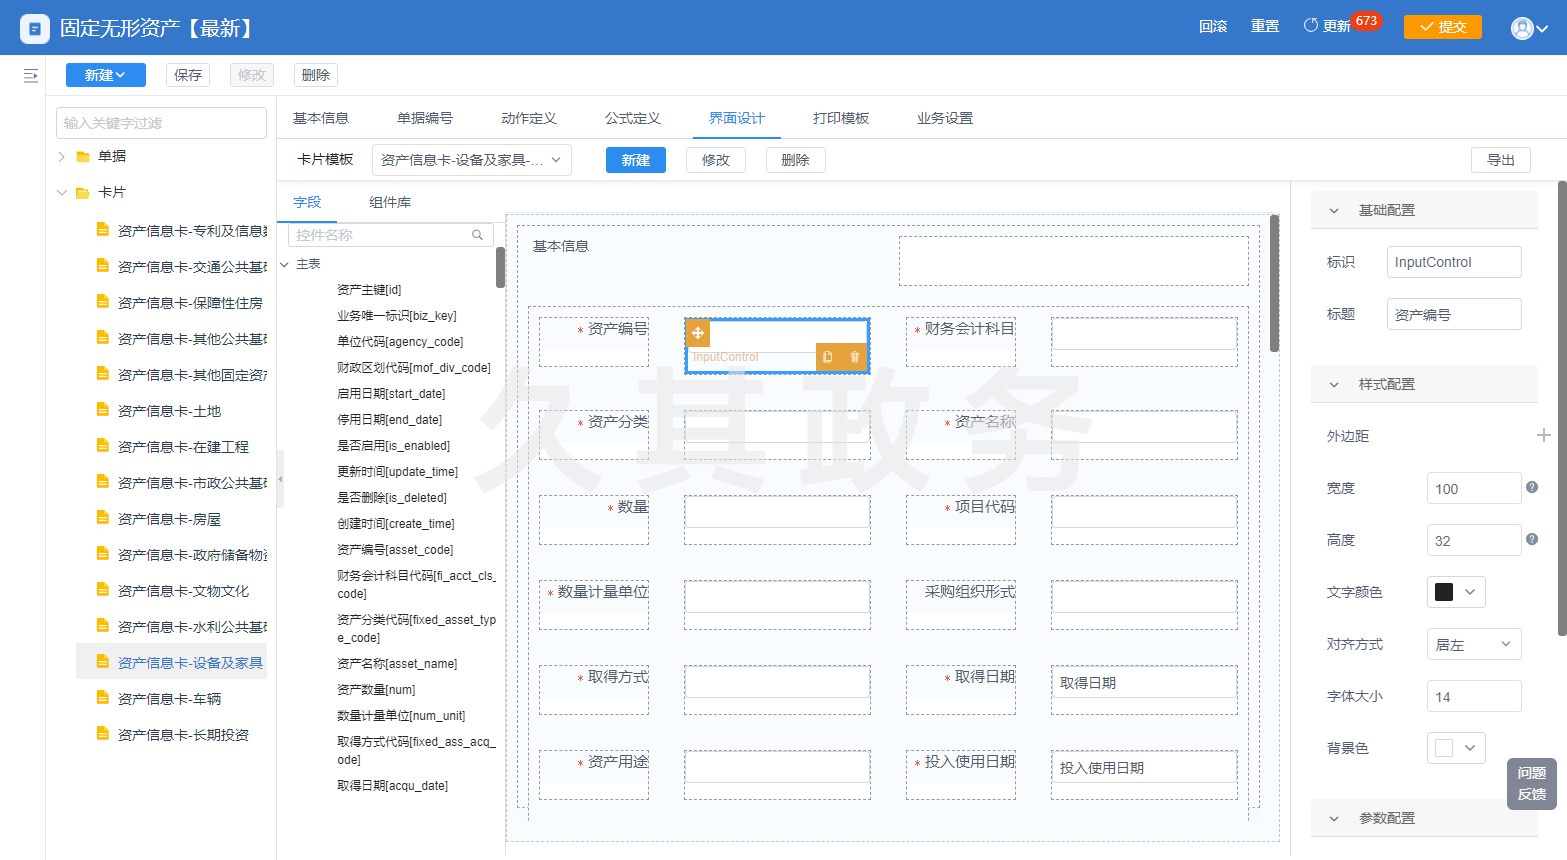Open the 卡片模板 dropdown
Viewport: 1567px width, 860px height.
471,160
